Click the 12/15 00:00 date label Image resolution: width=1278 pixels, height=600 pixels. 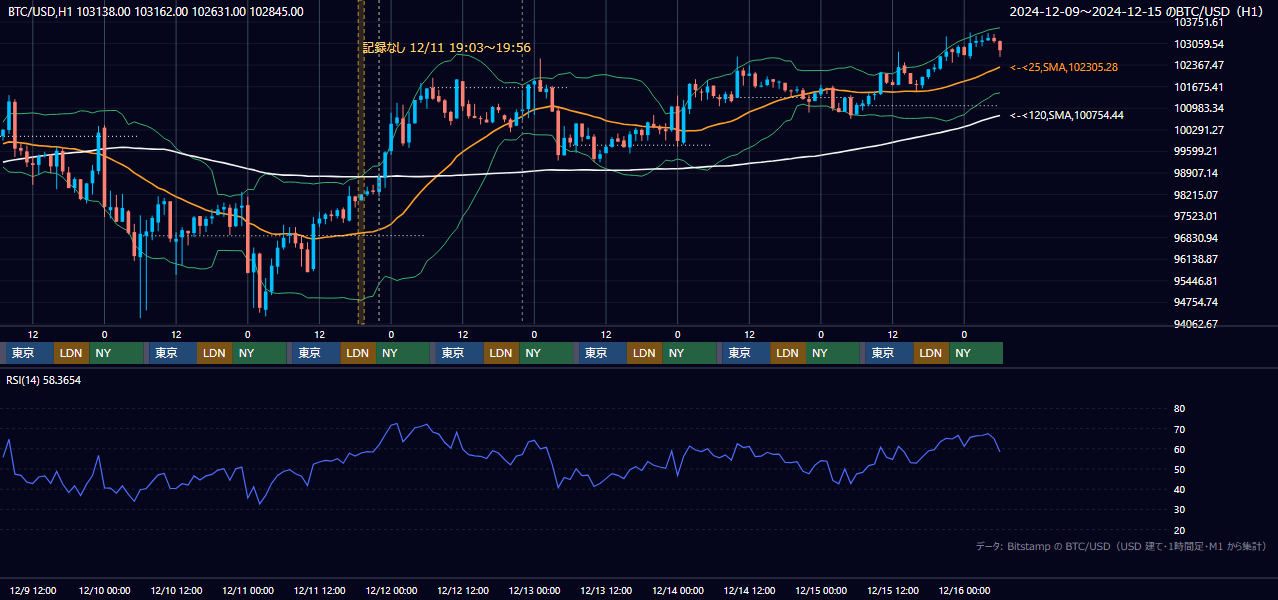tap(821, 590)
